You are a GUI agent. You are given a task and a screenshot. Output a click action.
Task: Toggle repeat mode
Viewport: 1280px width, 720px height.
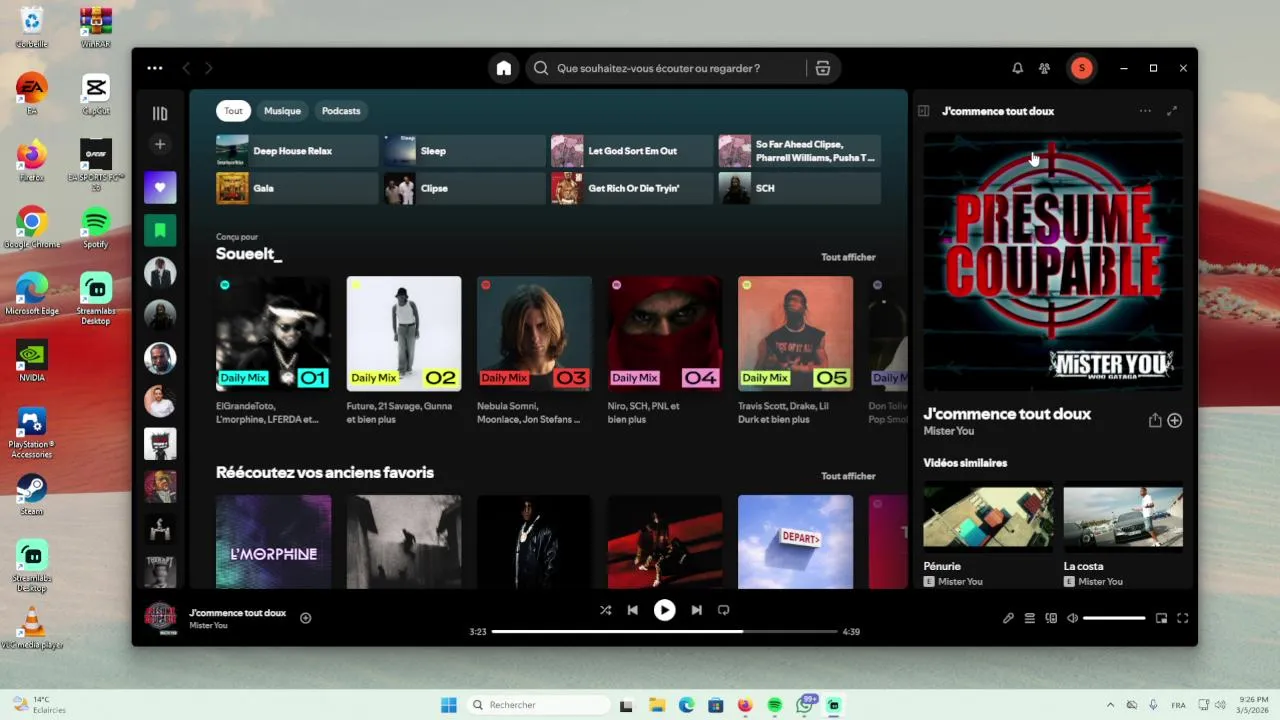tap(724, 610)
